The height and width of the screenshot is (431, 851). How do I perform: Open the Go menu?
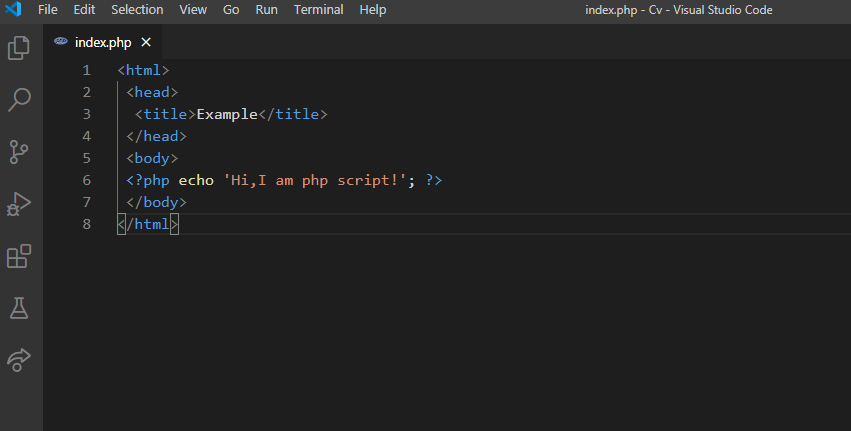pyautogui.click(x=231, y=10)
